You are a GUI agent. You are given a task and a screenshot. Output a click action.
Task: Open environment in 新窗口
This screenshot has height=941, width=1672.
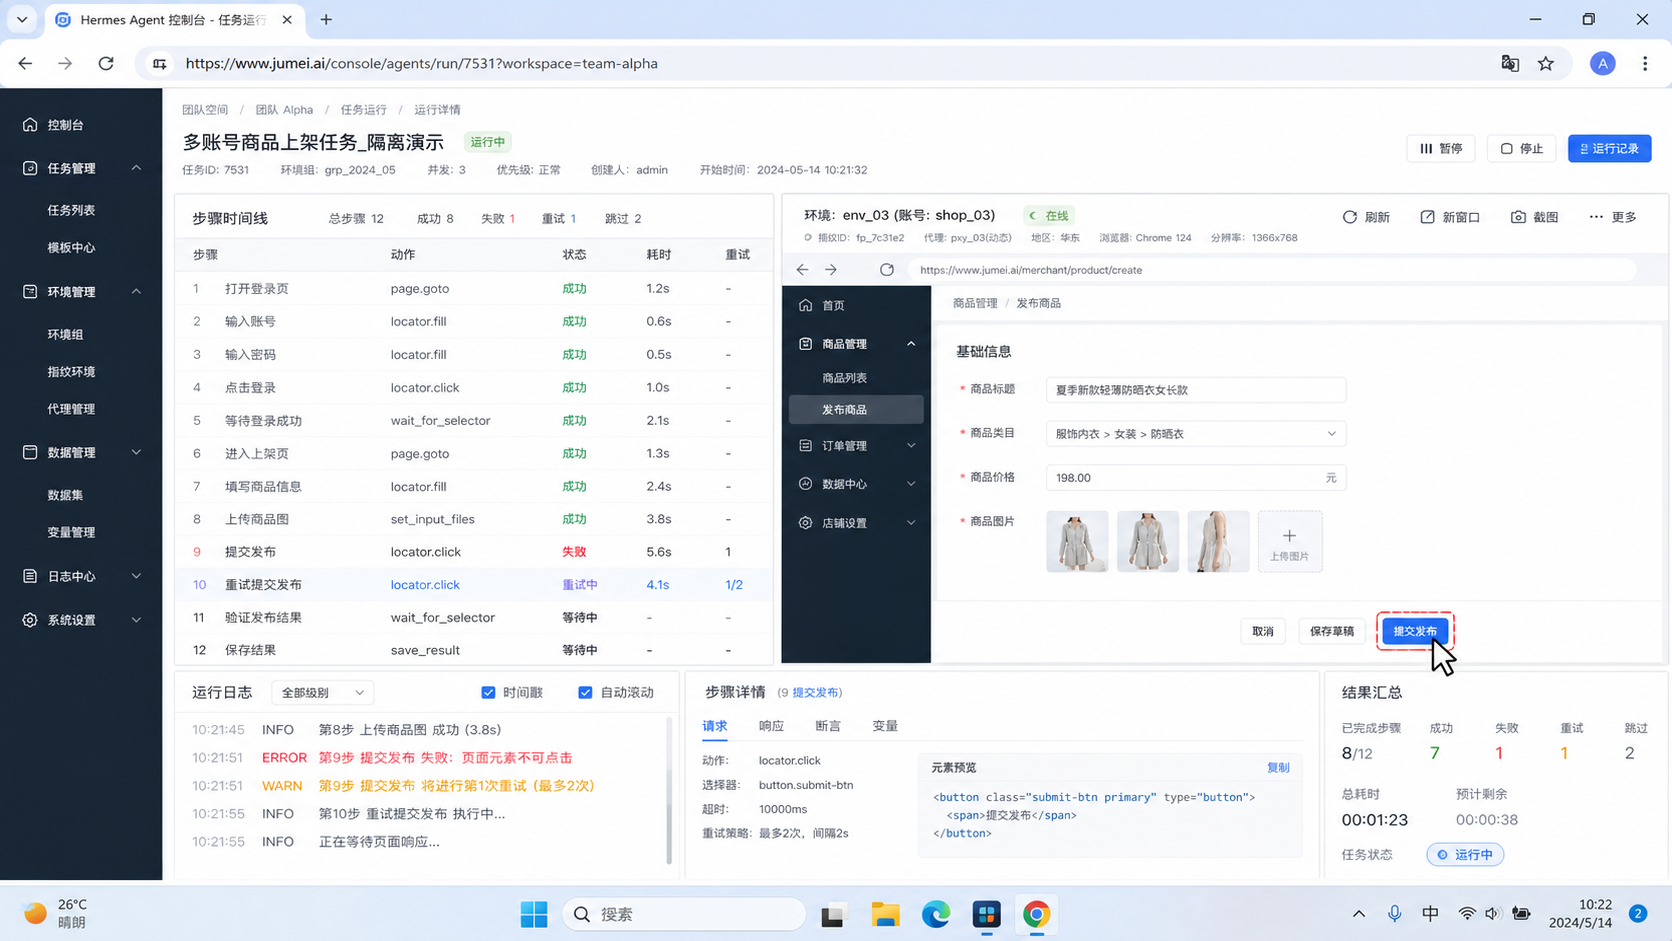pos(1450,217)
